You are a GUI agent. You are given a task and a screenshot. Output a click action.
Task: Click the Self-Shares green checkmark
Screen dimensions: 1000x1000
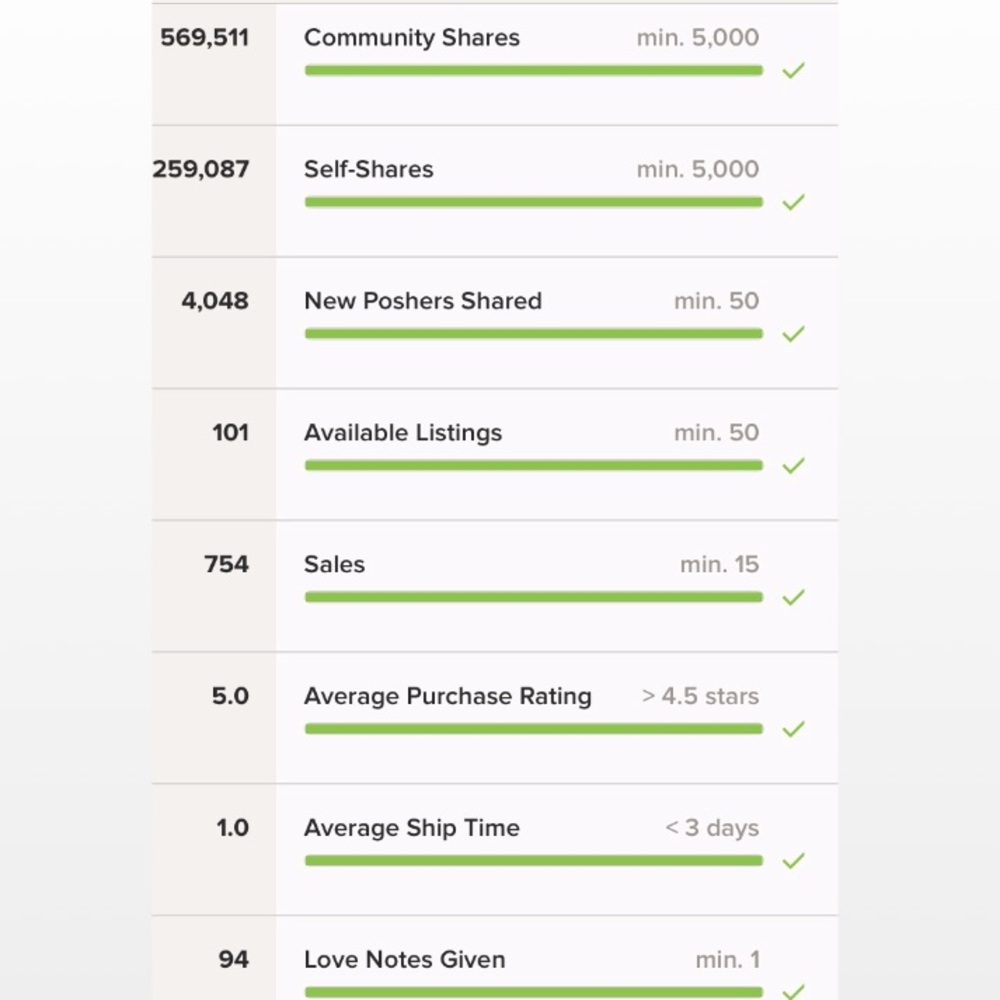pos(793,202)
